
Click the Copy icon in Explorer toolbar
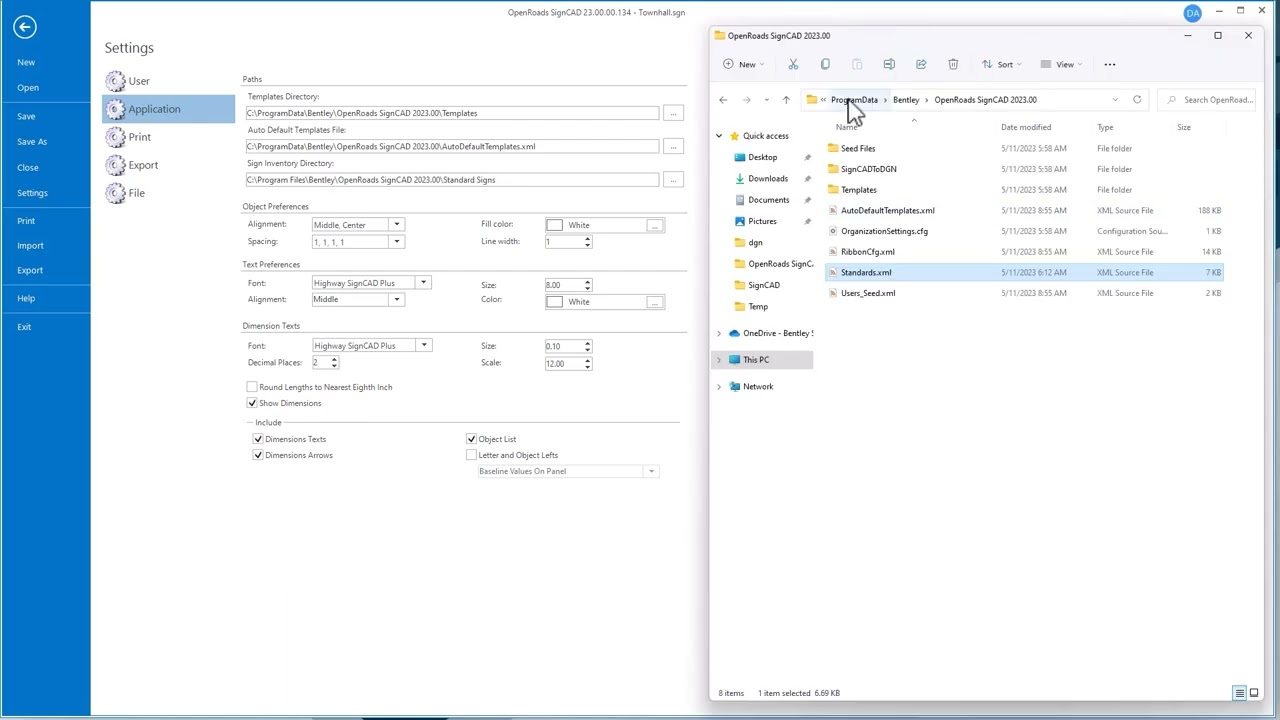coord(825,64)
